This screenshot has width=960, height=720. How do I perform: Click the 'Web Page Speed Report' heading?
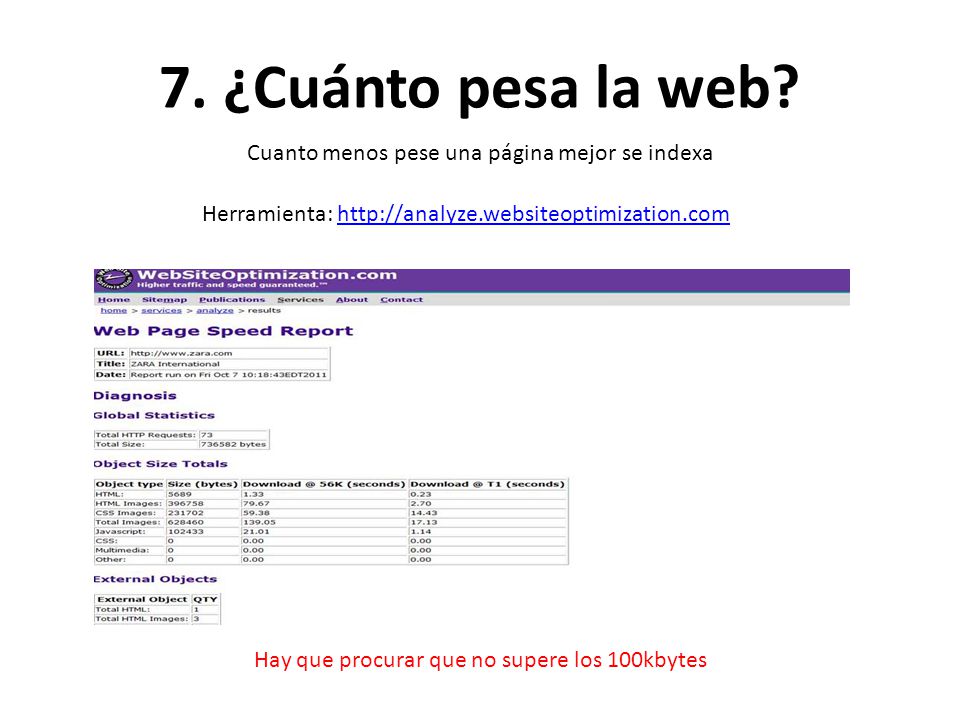(223, 331)
